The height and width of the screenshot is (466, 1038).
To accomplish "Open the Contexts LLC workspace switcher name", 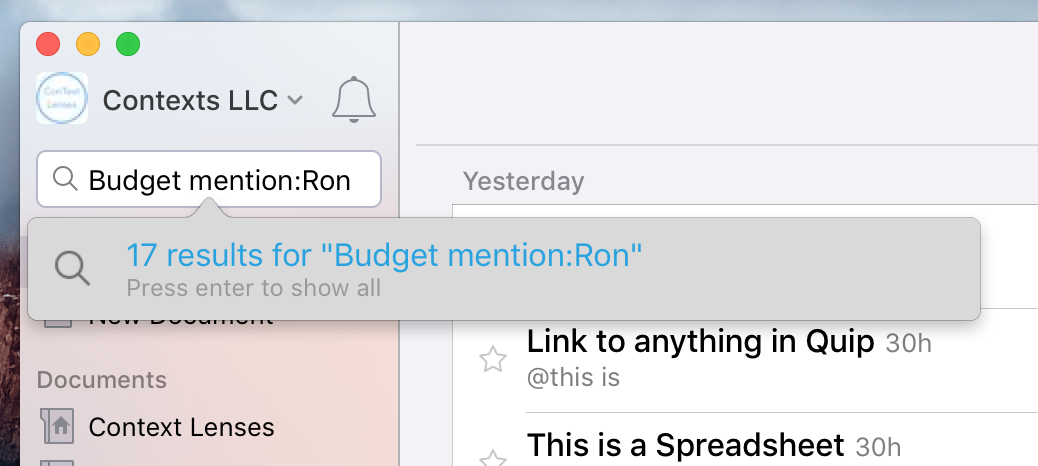I will 190,100.
